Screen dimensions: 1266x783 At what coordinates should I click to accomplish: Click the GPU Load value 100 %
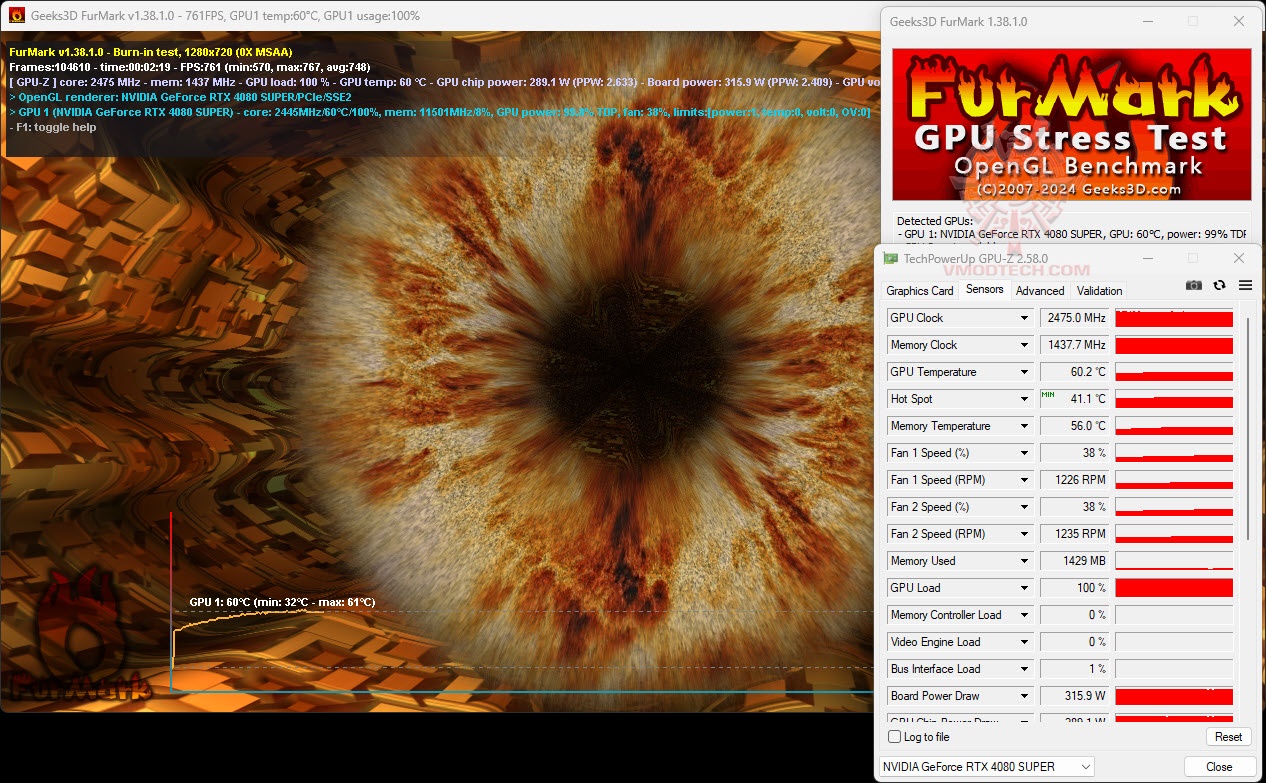pyautogui.click(x=1073, y=588)
